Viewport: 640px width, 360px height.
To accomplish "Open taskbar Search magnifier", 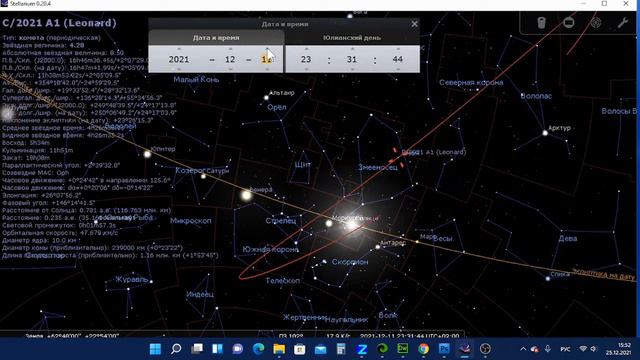I will coord(176,349).
